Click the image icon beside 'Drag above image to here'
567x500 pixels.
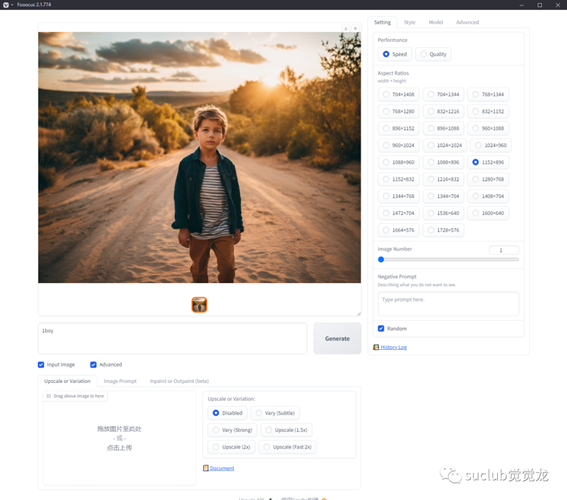tap(49, 396)
